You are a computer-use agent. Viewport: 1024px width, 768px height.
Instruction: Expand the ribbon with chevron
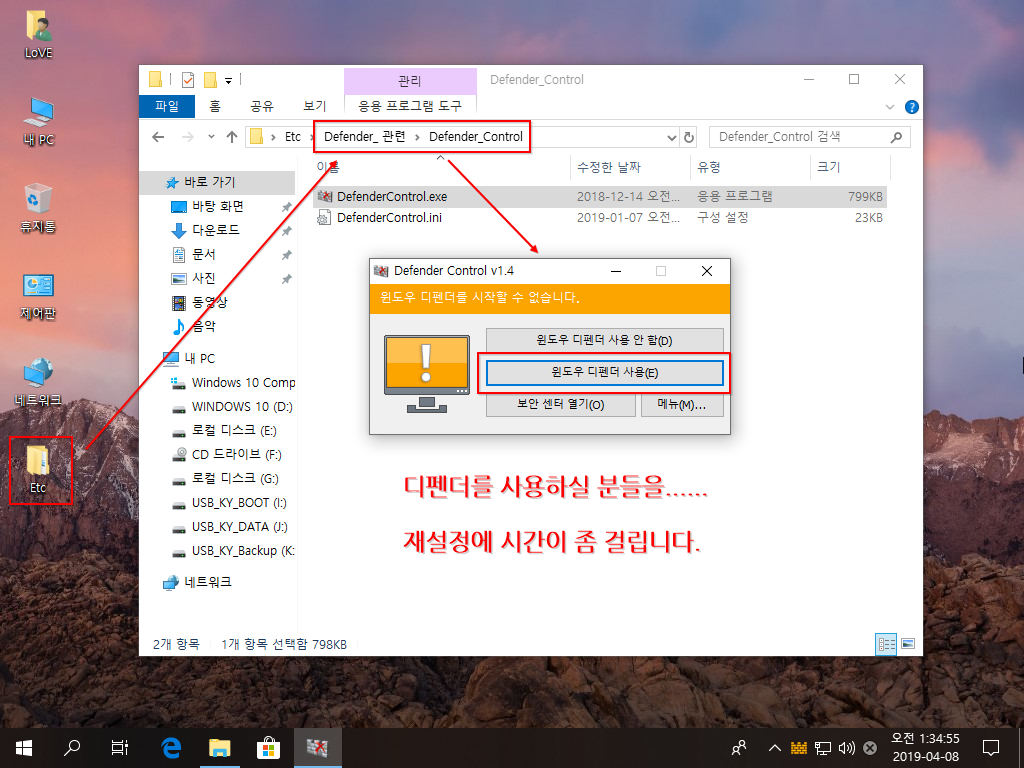tap(889, 106)
